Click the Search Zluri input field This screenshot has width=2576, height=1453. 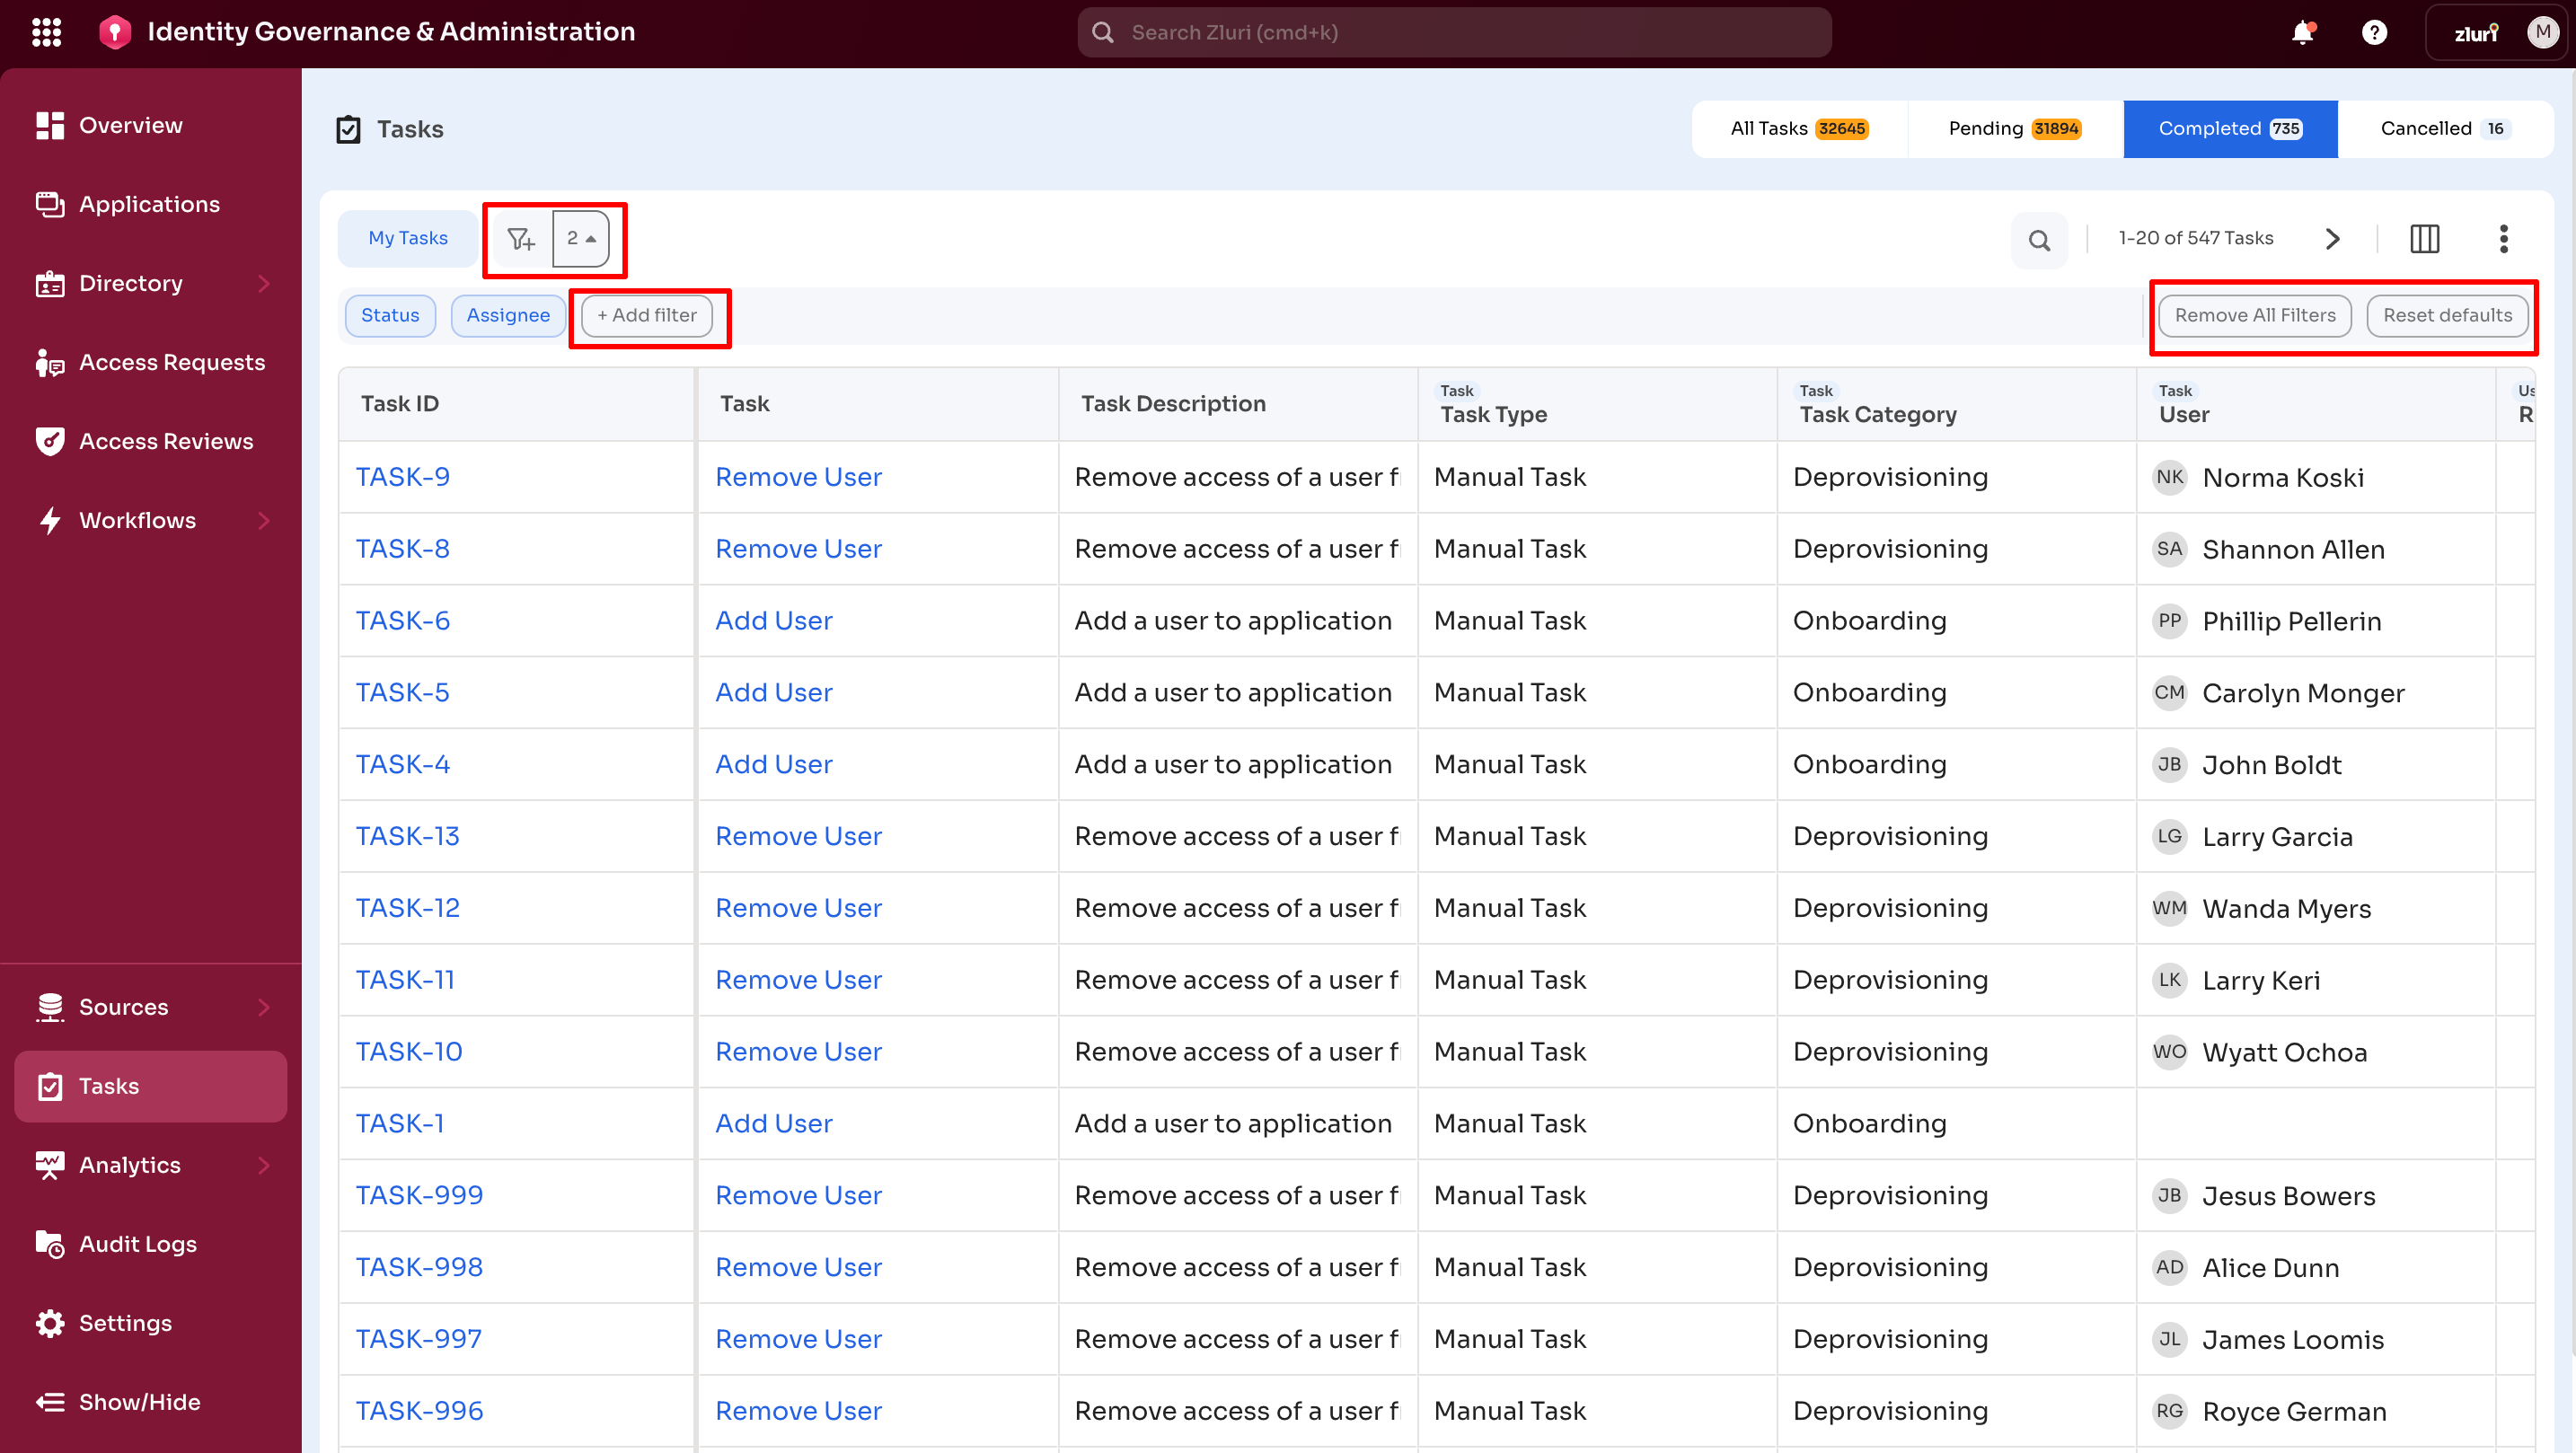point(1453,31)
